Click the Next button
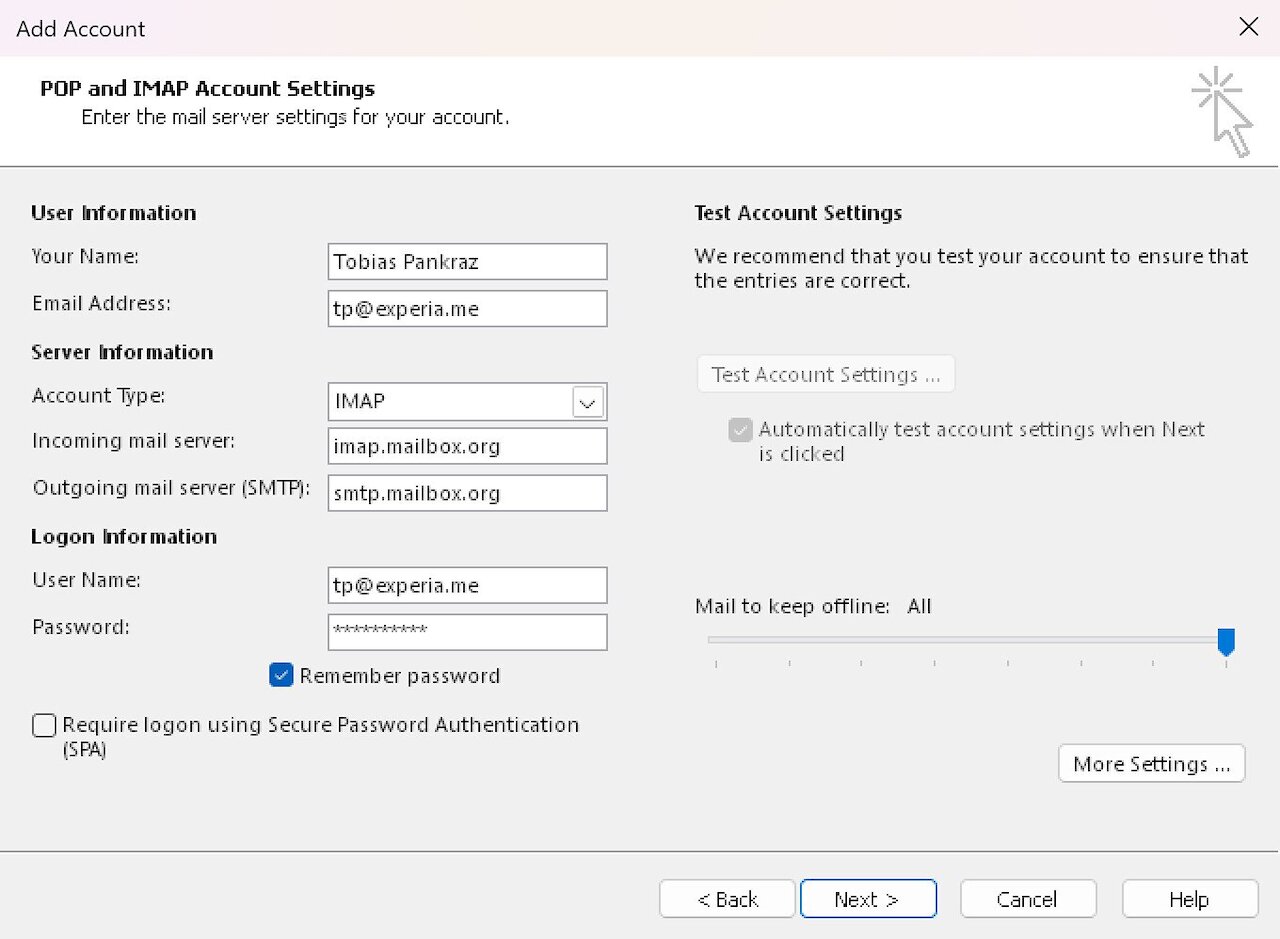 [x=868, y=898]
